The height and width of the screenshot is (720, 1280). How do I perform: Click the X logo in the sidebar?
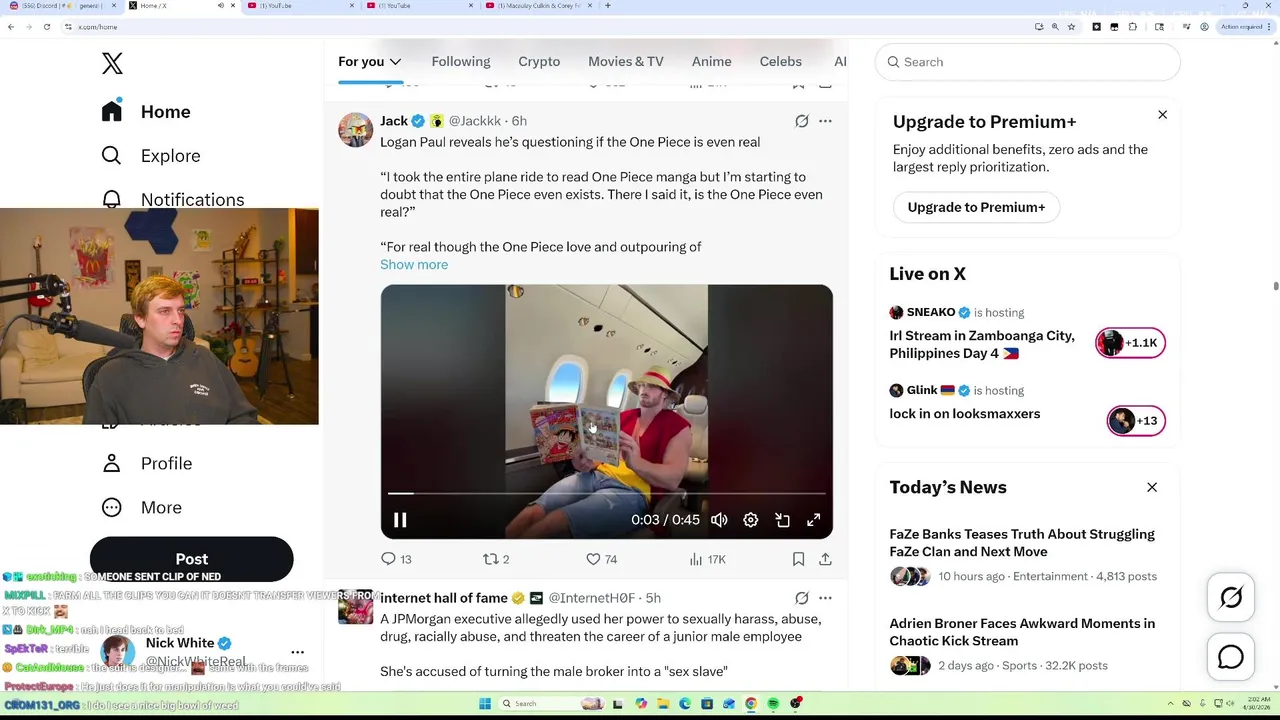click(x=112, y=63)
